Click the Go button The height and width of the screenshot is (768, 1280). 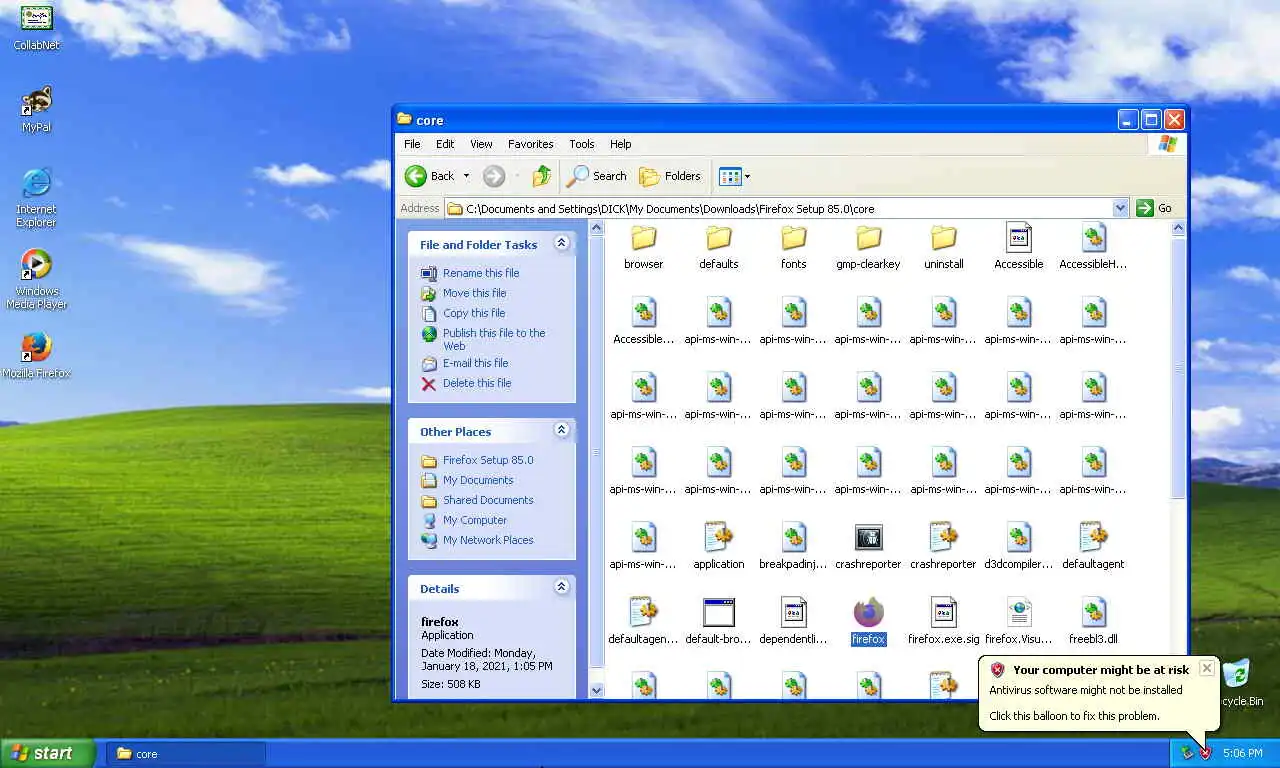[x=1154, y=208]
